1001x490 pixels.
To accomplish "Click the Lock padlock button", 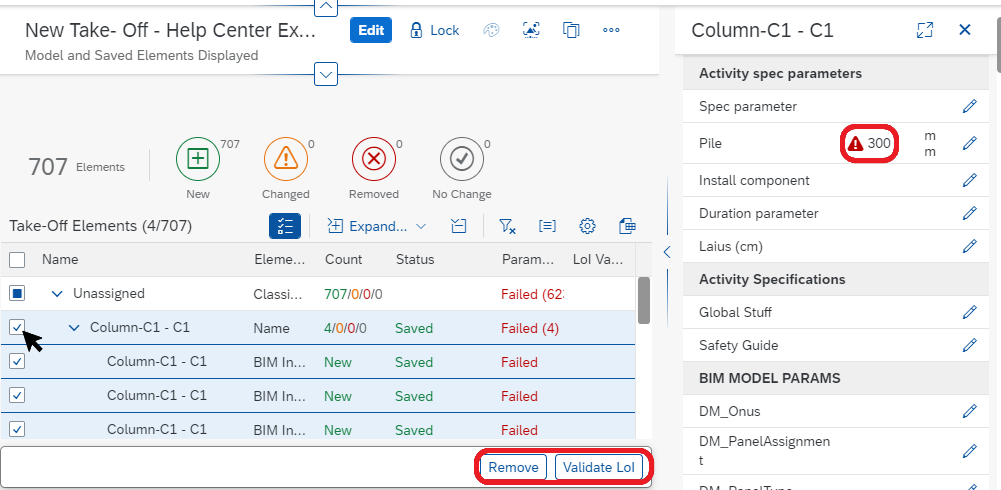I will click(435, 30).
